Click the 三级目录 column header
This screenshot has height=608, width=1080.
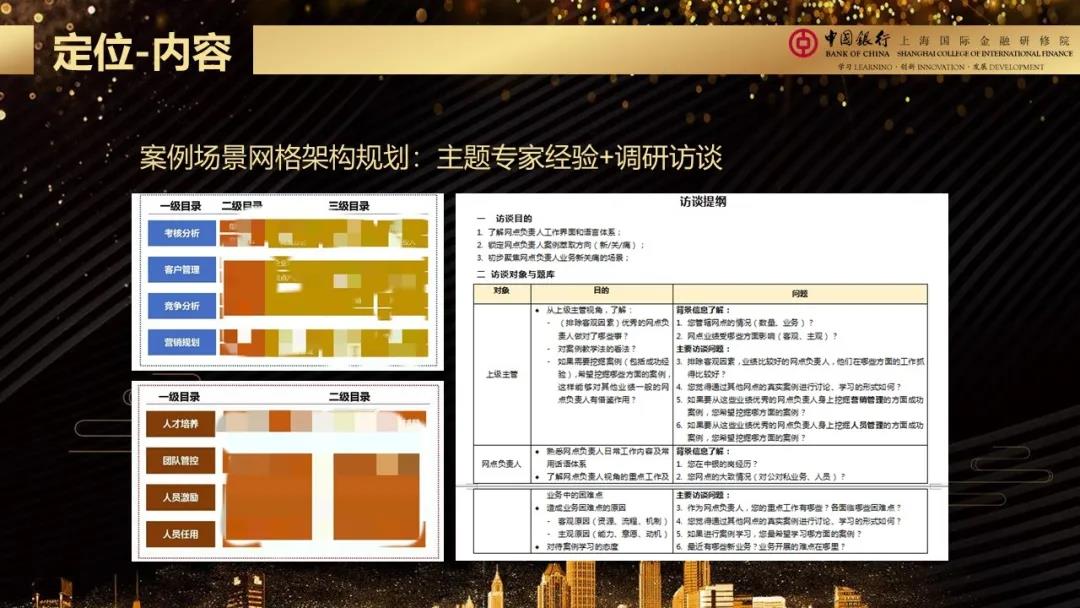pyautogui.click(x=349, y=206)
